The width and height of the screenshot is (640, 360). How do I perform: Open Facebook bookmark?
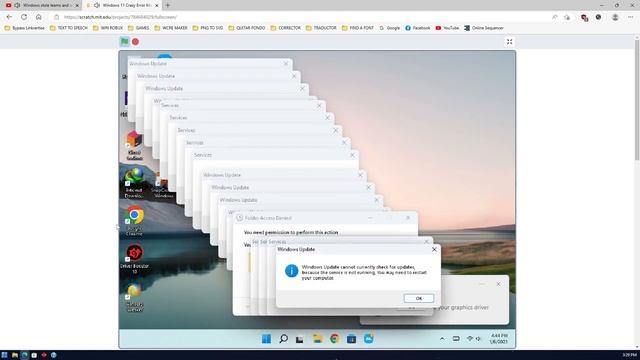tap(418, 28)
